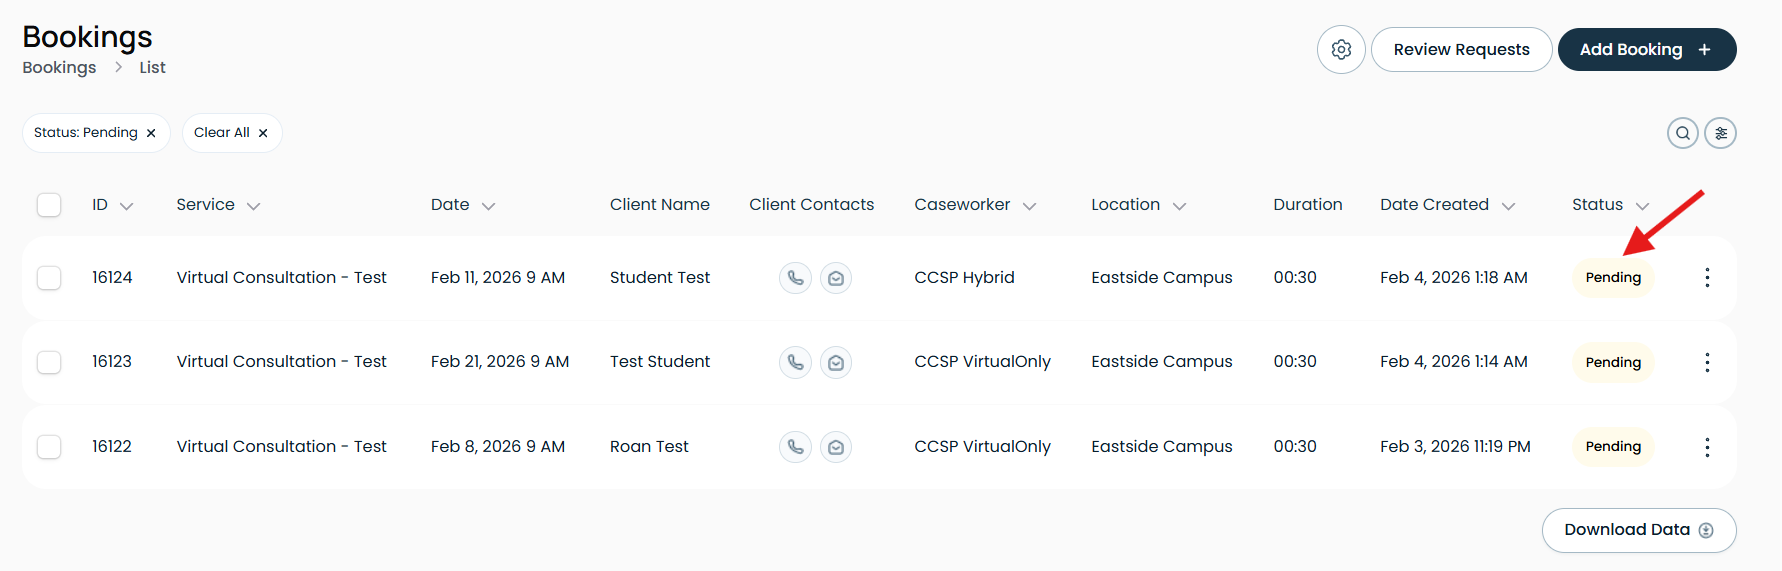This screenshot has width=1782, height=571.
Task: Click email icon for booking 16123
Action: pos(836,362)
